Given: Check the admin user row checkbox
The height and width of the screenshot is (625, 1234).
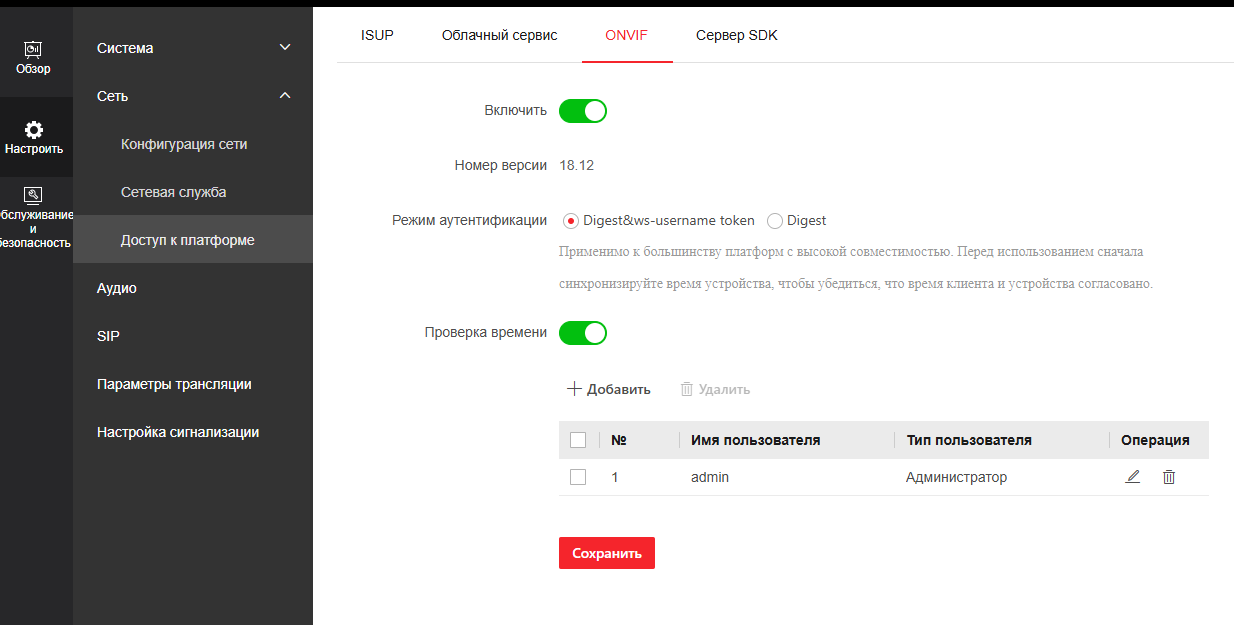Looking at the screenshot, I should [578, 477].
